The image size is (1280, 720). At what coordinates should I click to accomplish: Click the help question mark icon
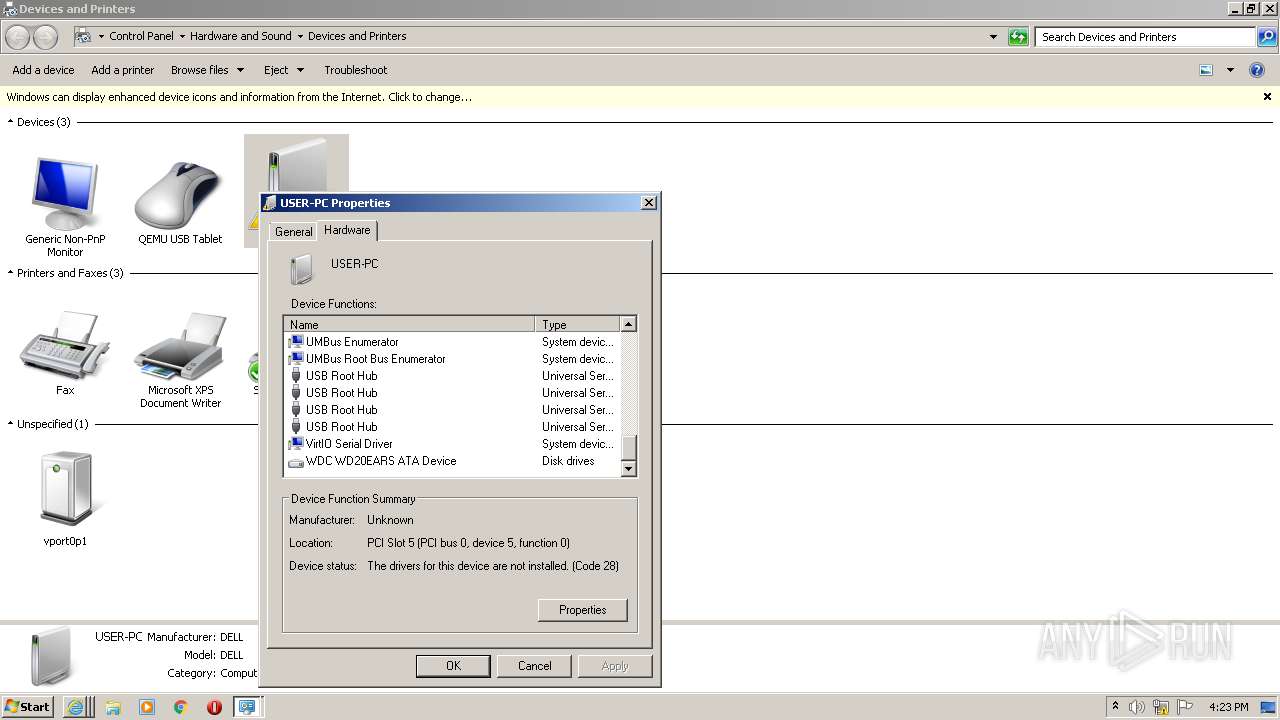[1257, 70]
